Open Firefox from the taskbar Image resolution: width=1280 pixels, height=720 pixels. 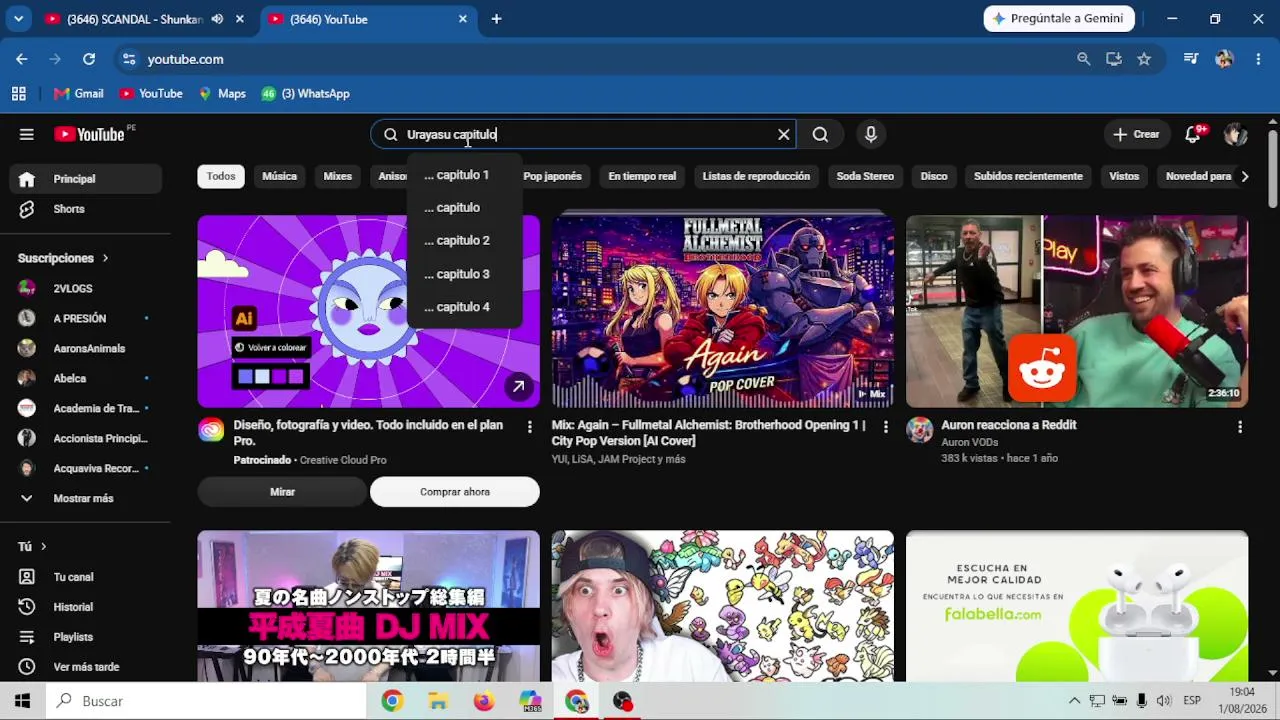click(x=484, y=701)
